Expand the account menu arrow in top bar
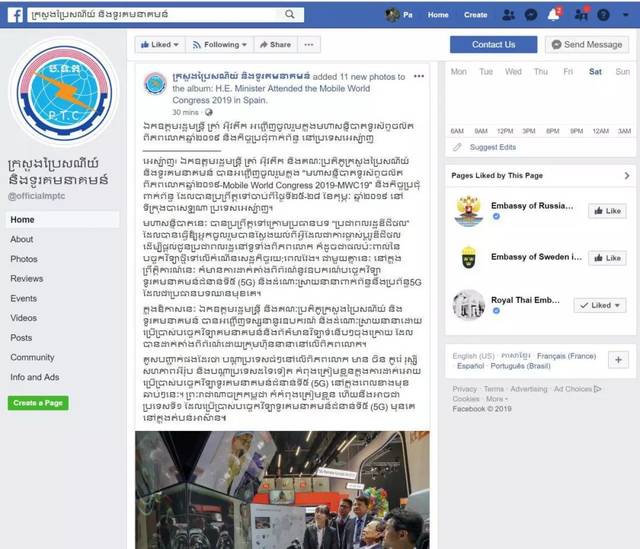 (625, 15)
